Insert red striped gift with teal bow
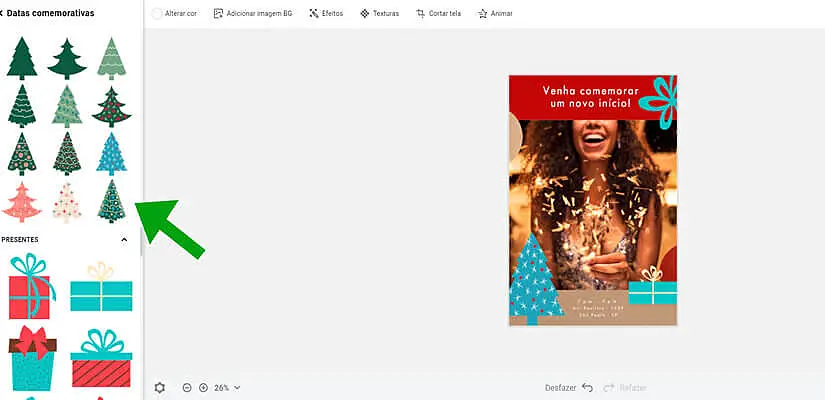 pos(101,358)
